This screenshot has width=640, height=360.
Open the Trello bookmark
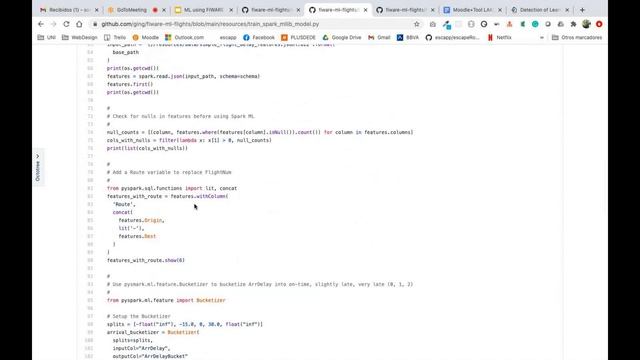click(115, 37)
